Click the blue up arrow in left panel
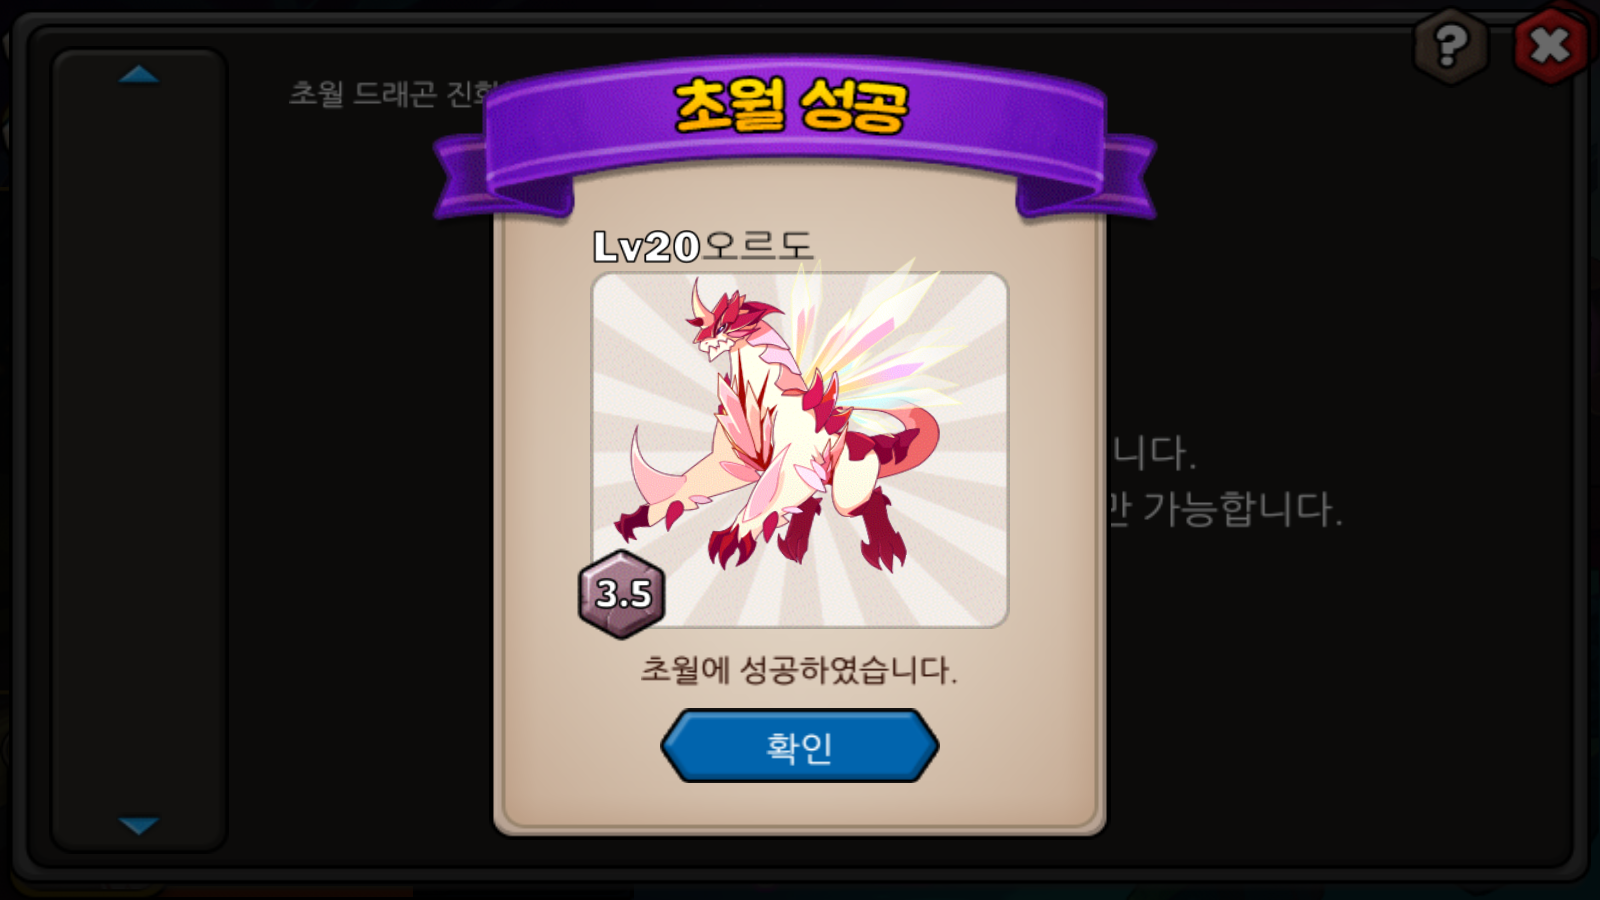This screenshot has width=1600, height=900. coord(139,74)
